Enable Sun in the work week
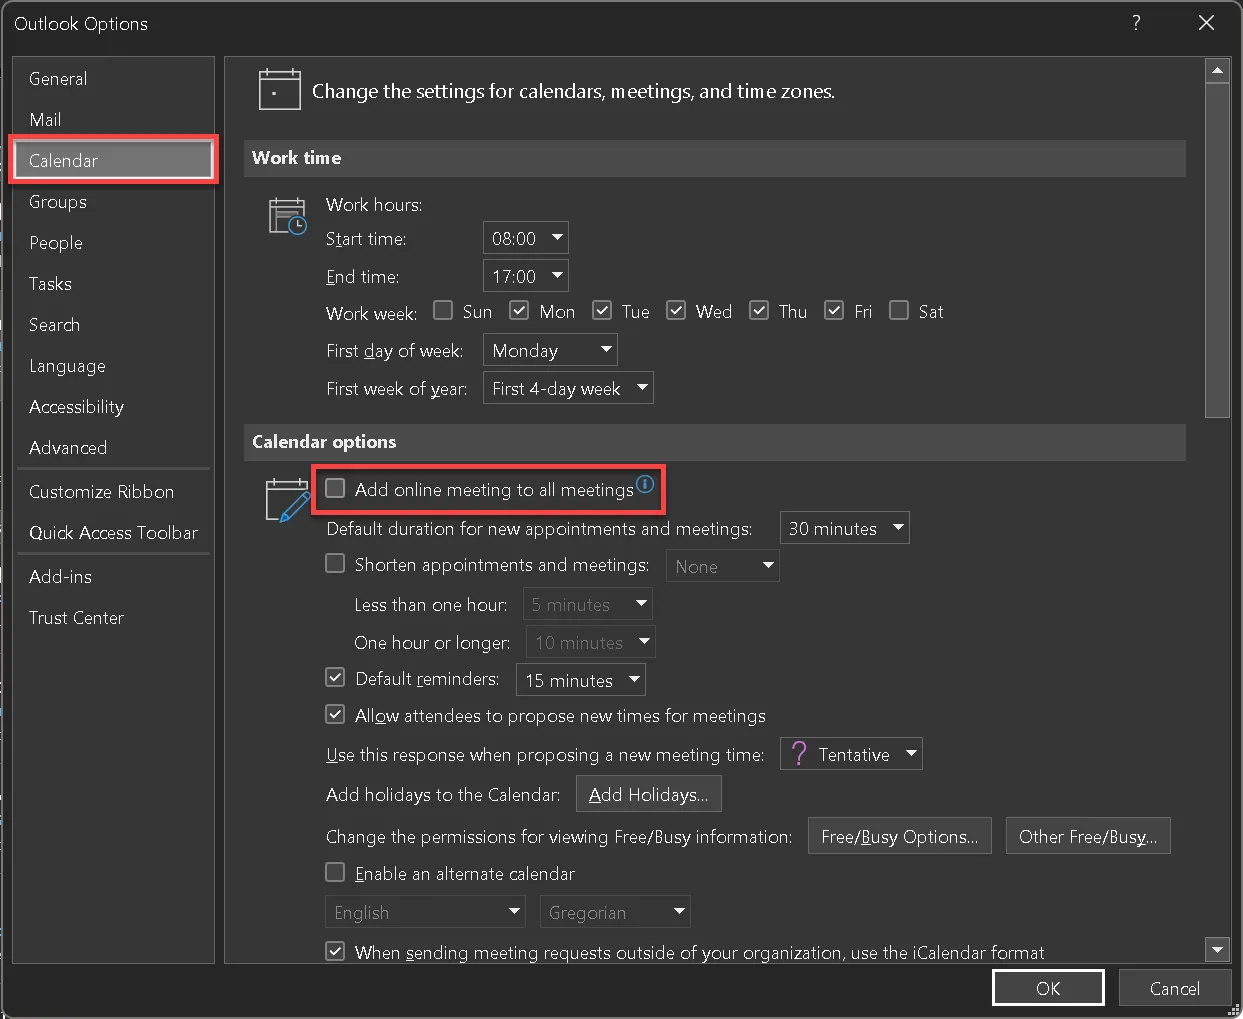The width and height of the screenshot is (1243, 1019). pos(443,310)
